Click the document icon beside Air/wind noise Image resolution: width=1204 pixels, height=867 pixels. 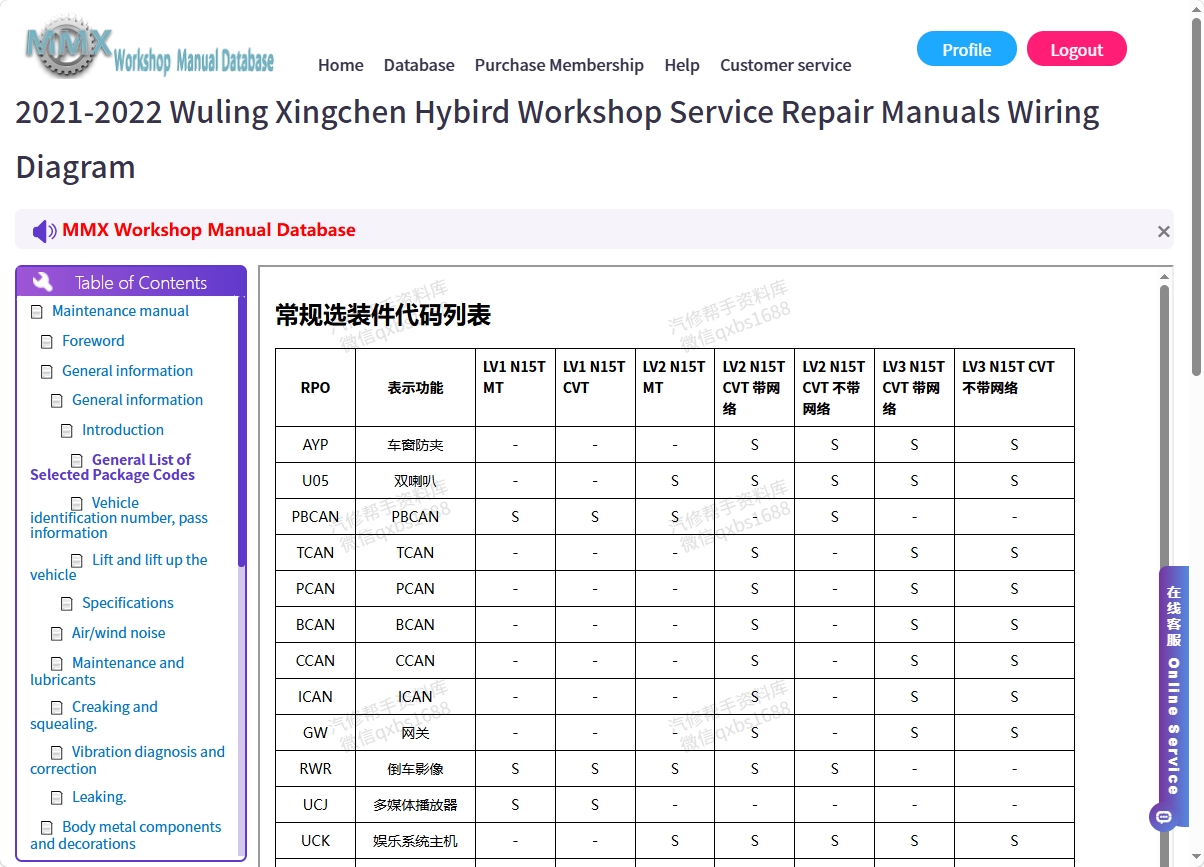(57, 634)
